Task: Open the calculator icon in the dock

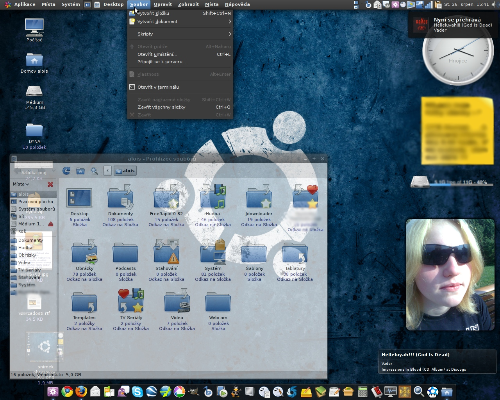Action: pos(362,392)
